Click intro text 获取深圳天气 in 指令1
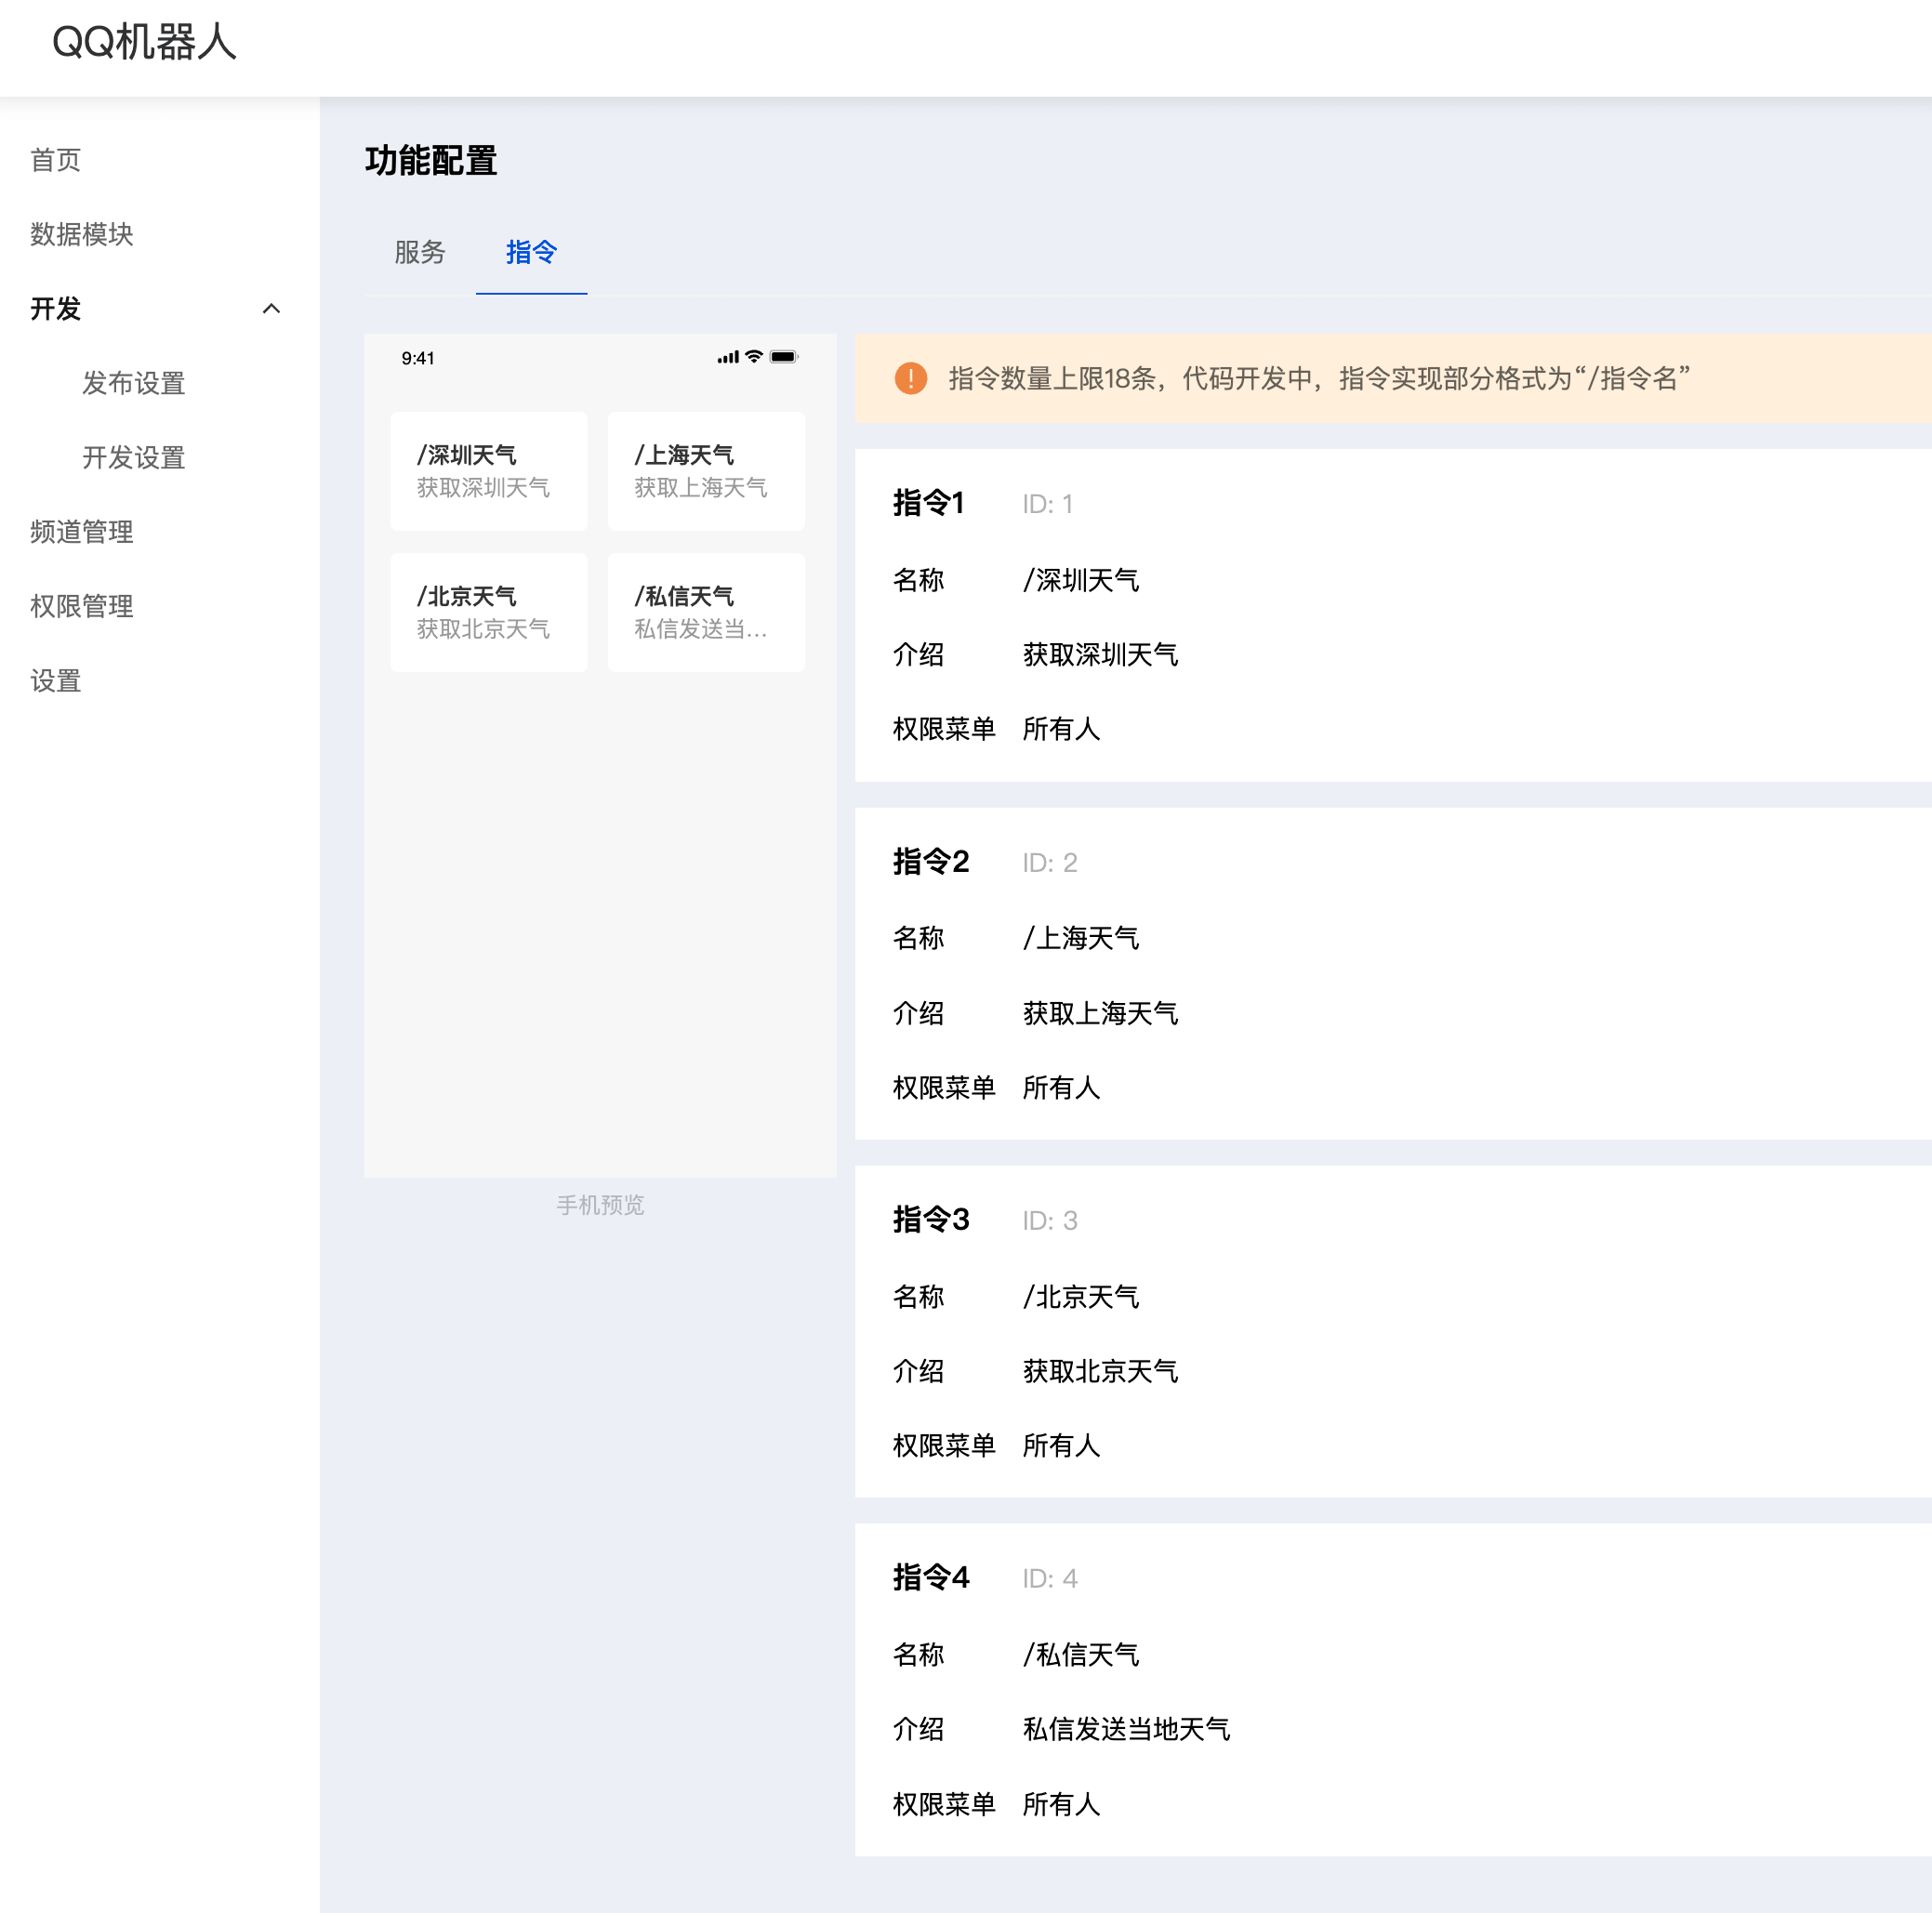Viewport: 1932px width, 1913px height. (1100, 655)
